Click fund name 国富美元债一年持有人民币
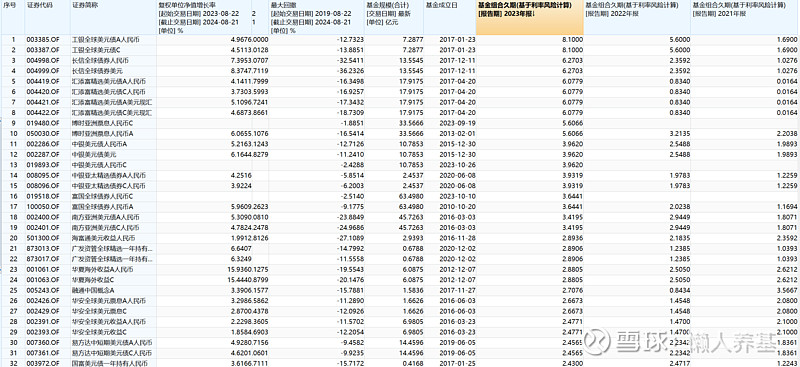Image resolution: width=800 pixels, height=367 pixels. click(110, 363)
